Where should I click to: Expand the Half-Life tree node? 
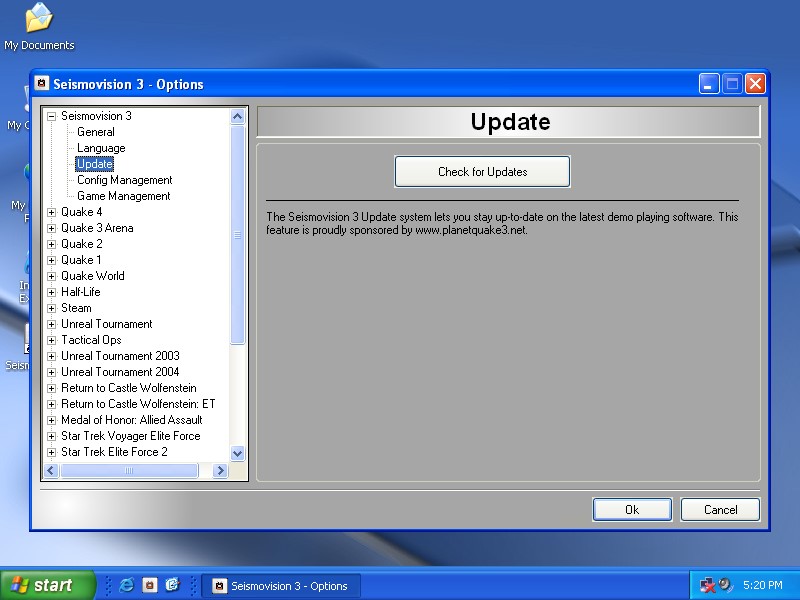click(52, 292)
